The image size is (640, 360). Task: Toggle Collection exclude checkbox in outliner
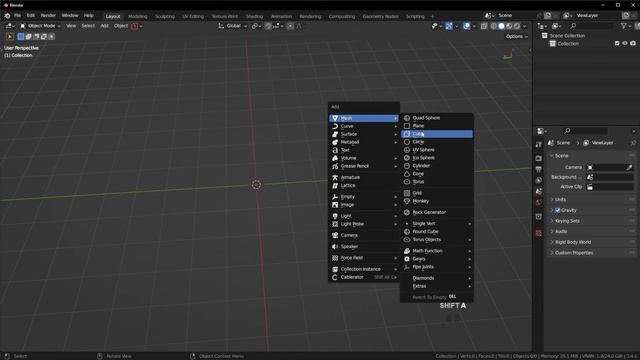[x=617, y=43]
